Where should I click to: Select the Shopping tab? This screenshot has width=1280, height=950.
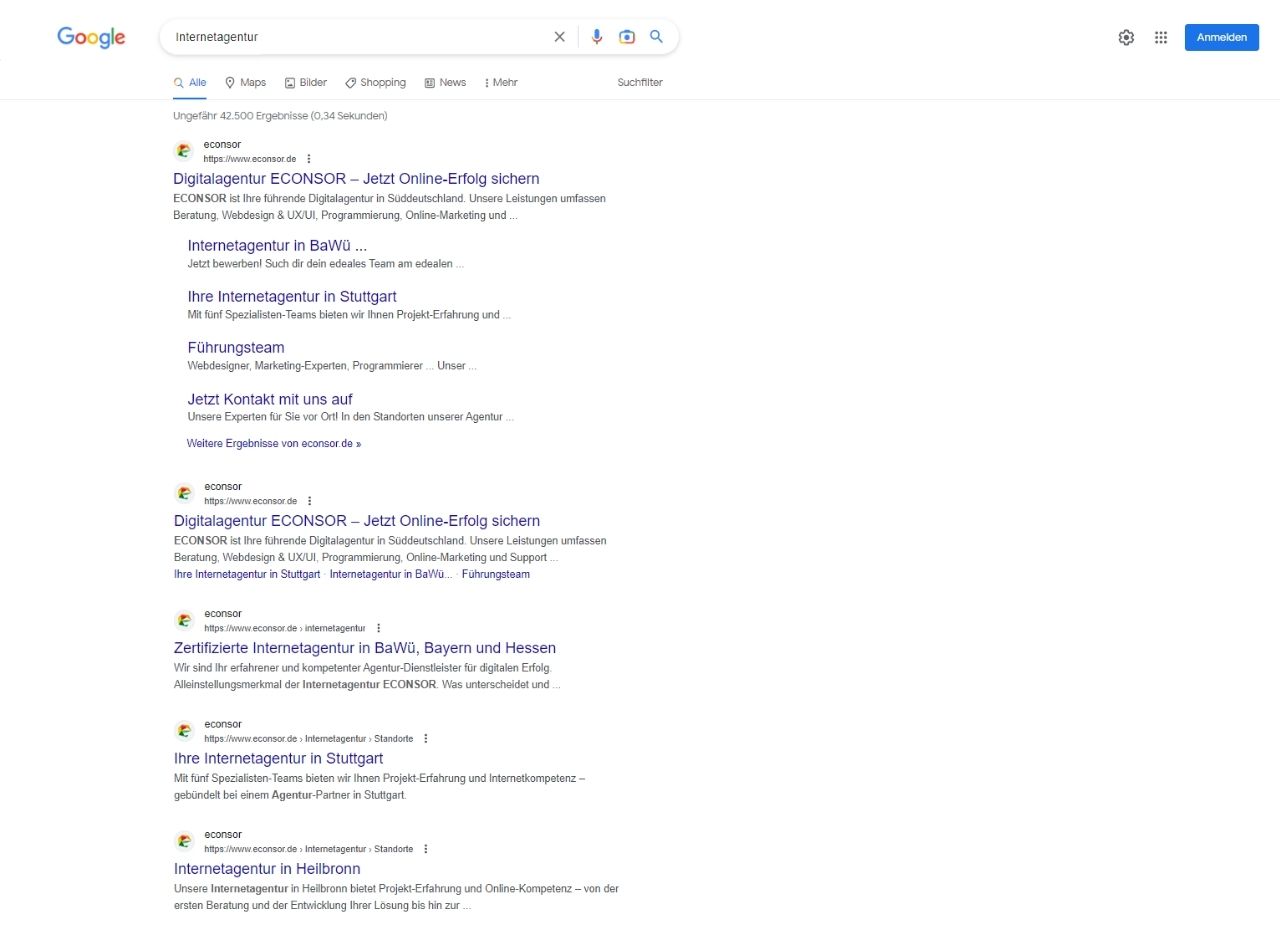[x=376, y=83]
